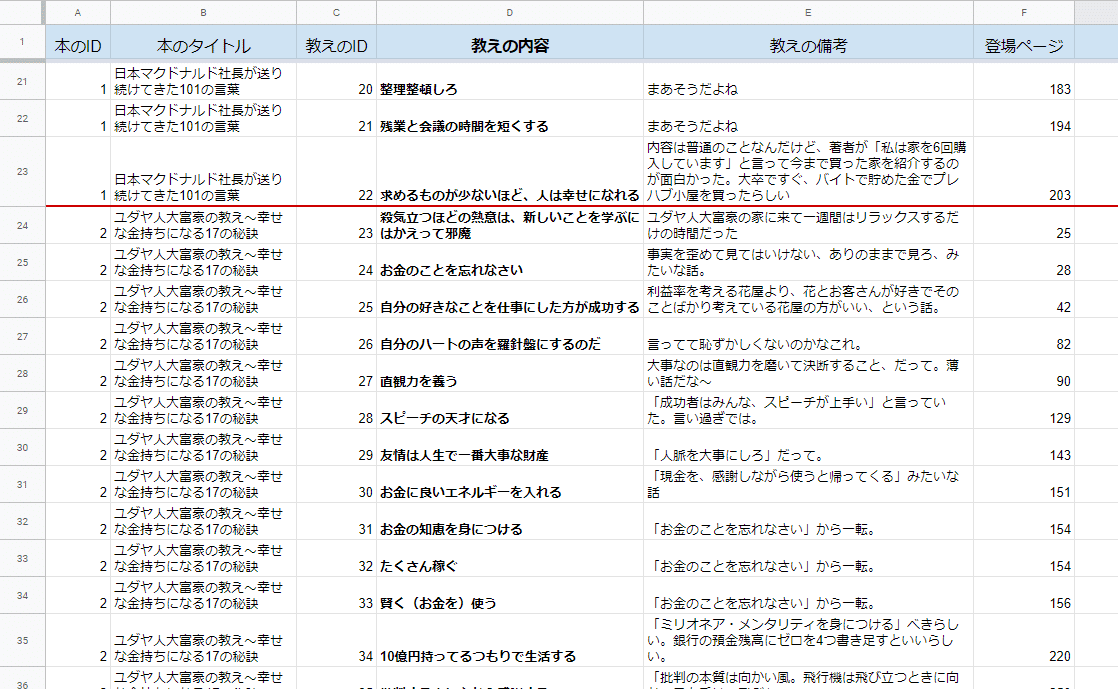The width and height of the screenshot is (1118, 689).
Task: Select cell たくさん稼ぐ
Action: coord(510,559)
